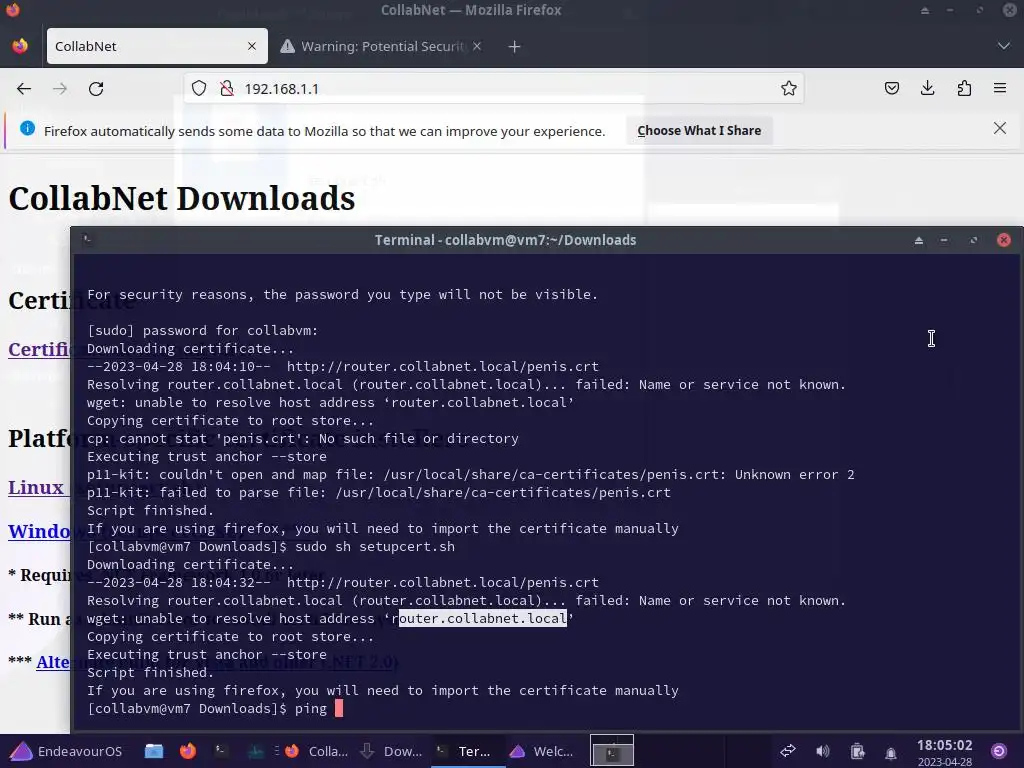Click 'sudo sh setupcert.sh' command line
This screenshot has width=1024, height=768.
(x=375, y=547)
